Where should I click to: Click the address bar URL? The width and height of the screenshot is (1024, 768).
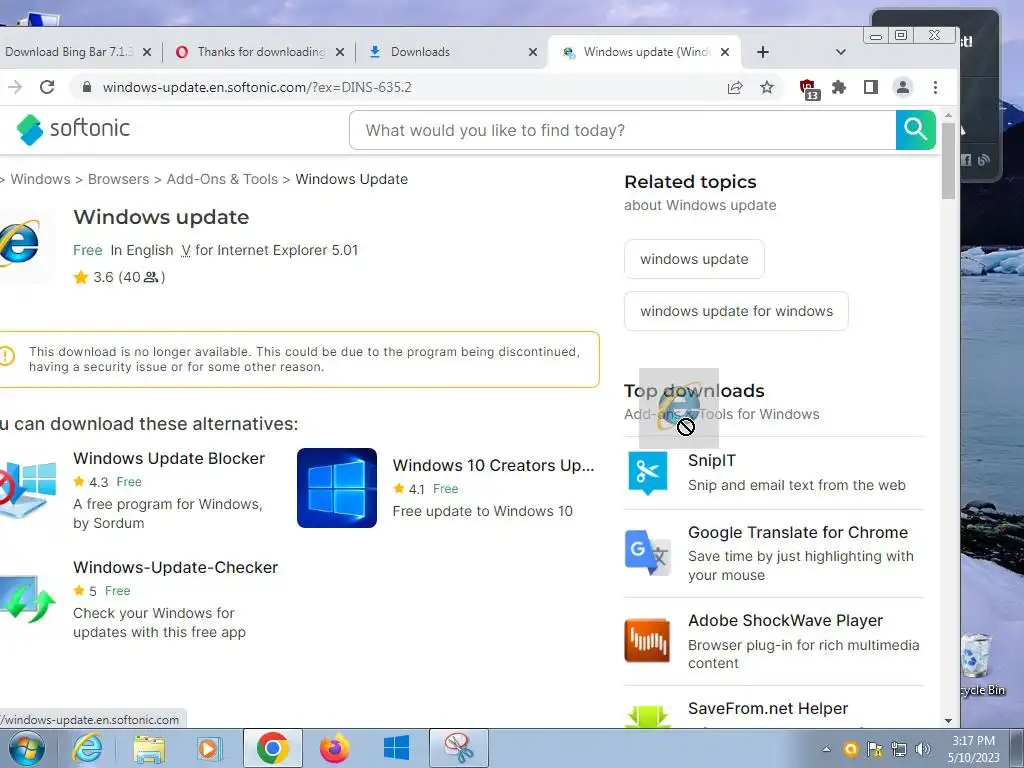(x=257, y=88)
